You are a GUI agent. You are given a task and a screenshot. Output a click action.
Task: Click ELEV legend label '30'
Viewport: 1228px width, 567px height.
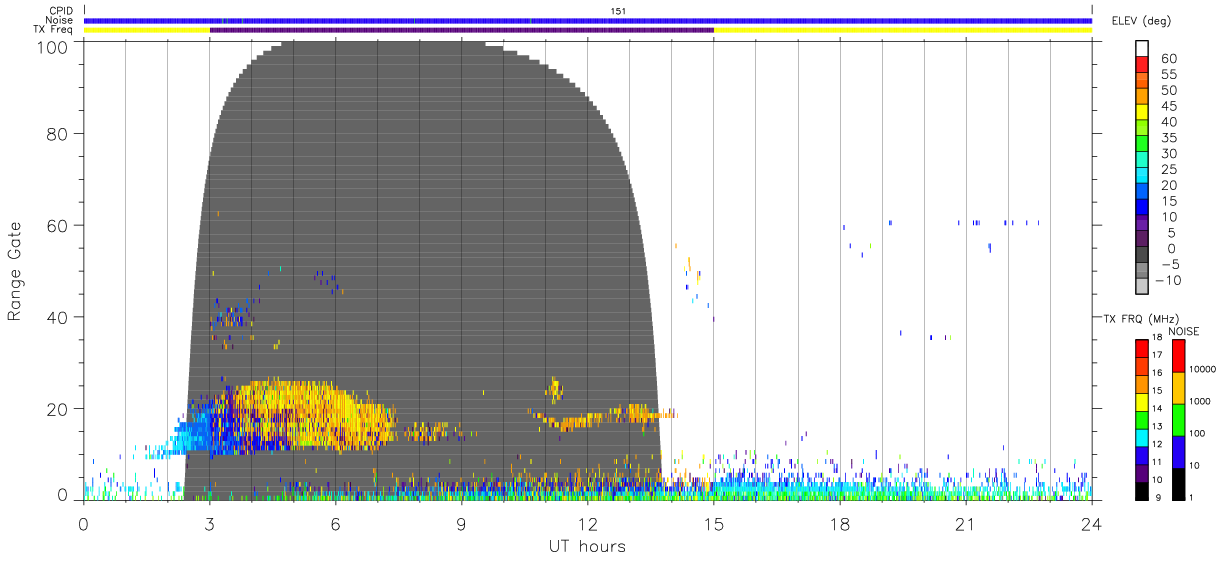pyautogui.click(x=1167, y=154)
